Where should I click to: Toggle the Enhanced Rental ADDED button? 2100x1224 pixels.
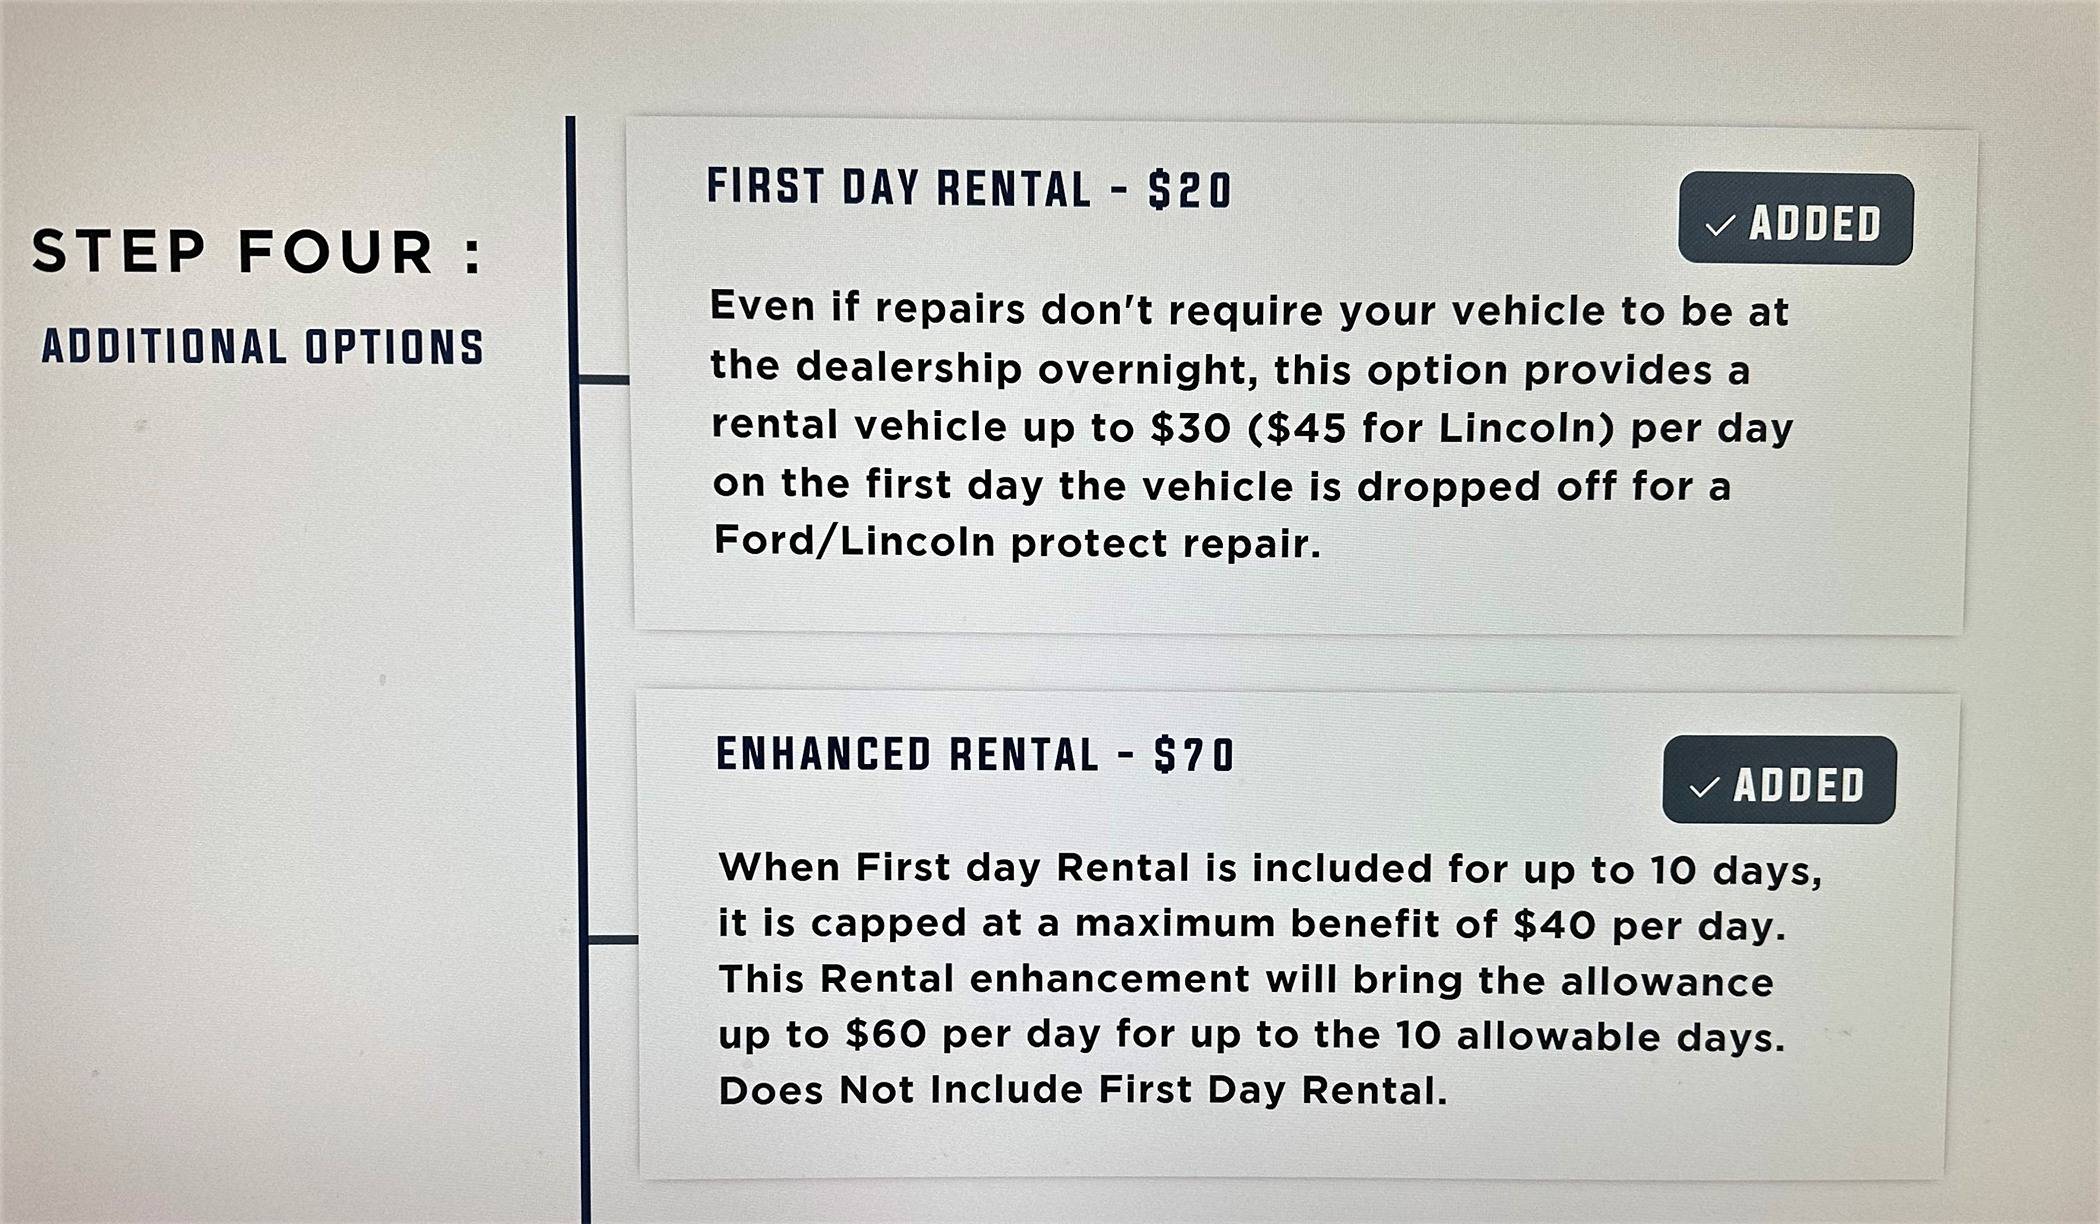point(1778,781)
